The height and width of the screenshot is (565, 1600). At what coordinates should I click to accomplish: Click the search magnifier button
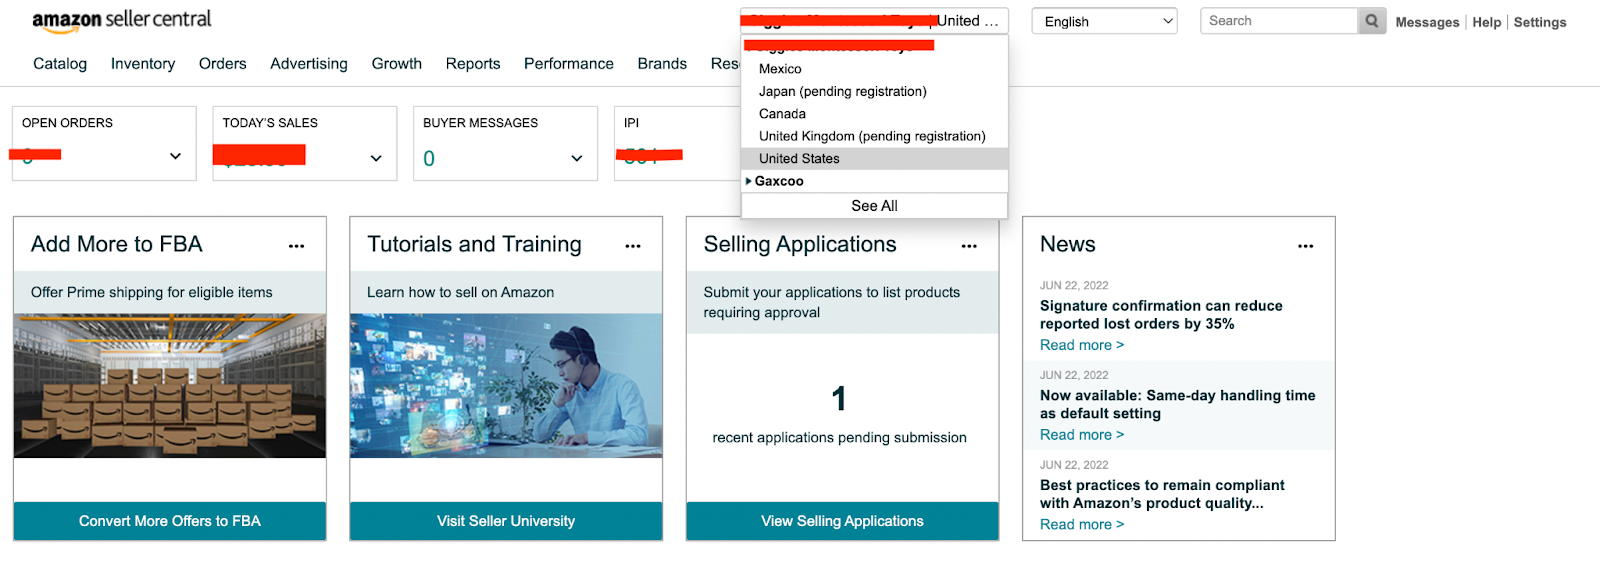pyautogui.click(x=1372, y=21)
